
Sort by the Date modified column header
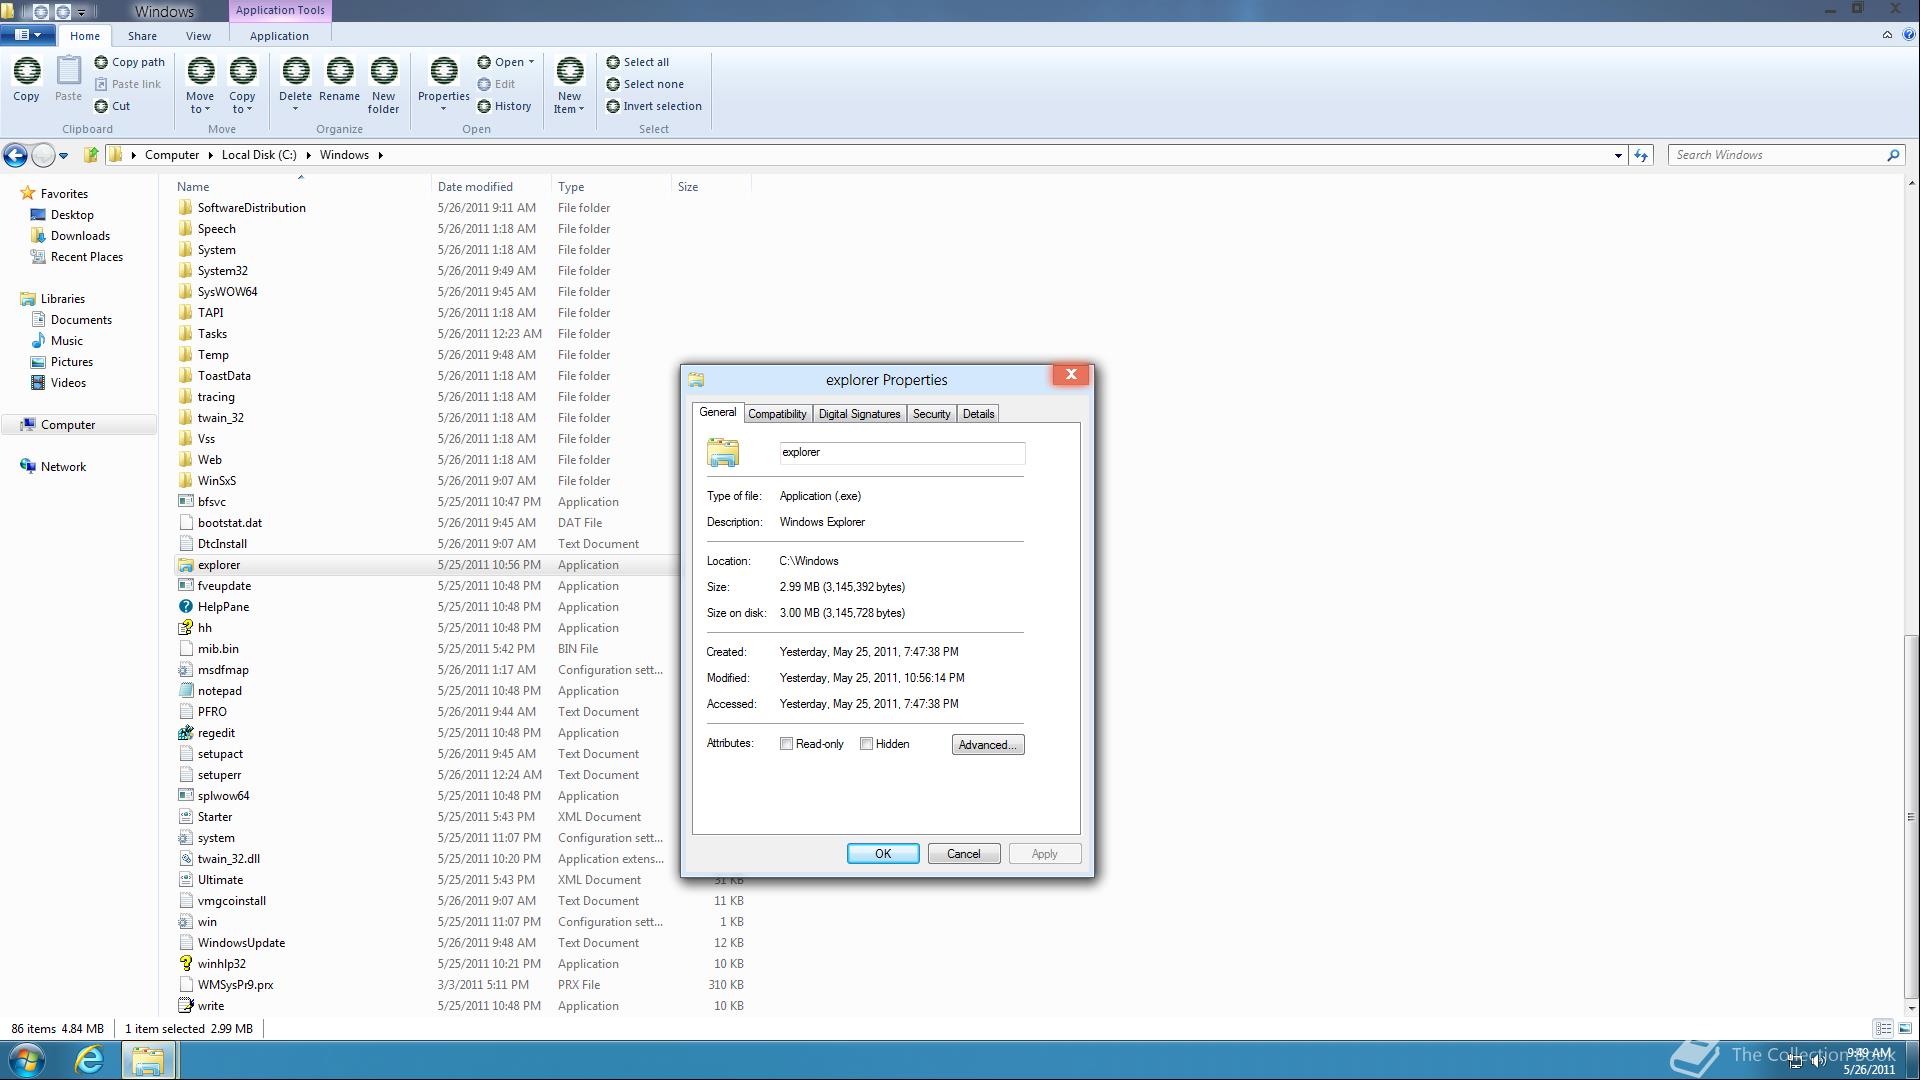coord(490,187)
